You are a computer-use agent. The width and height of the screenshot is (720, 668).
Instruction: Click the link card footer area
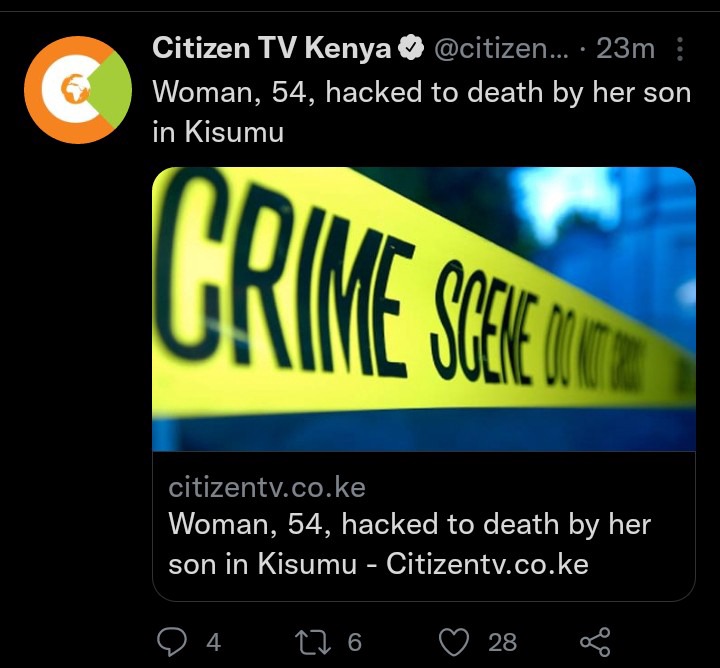(424, 526)
